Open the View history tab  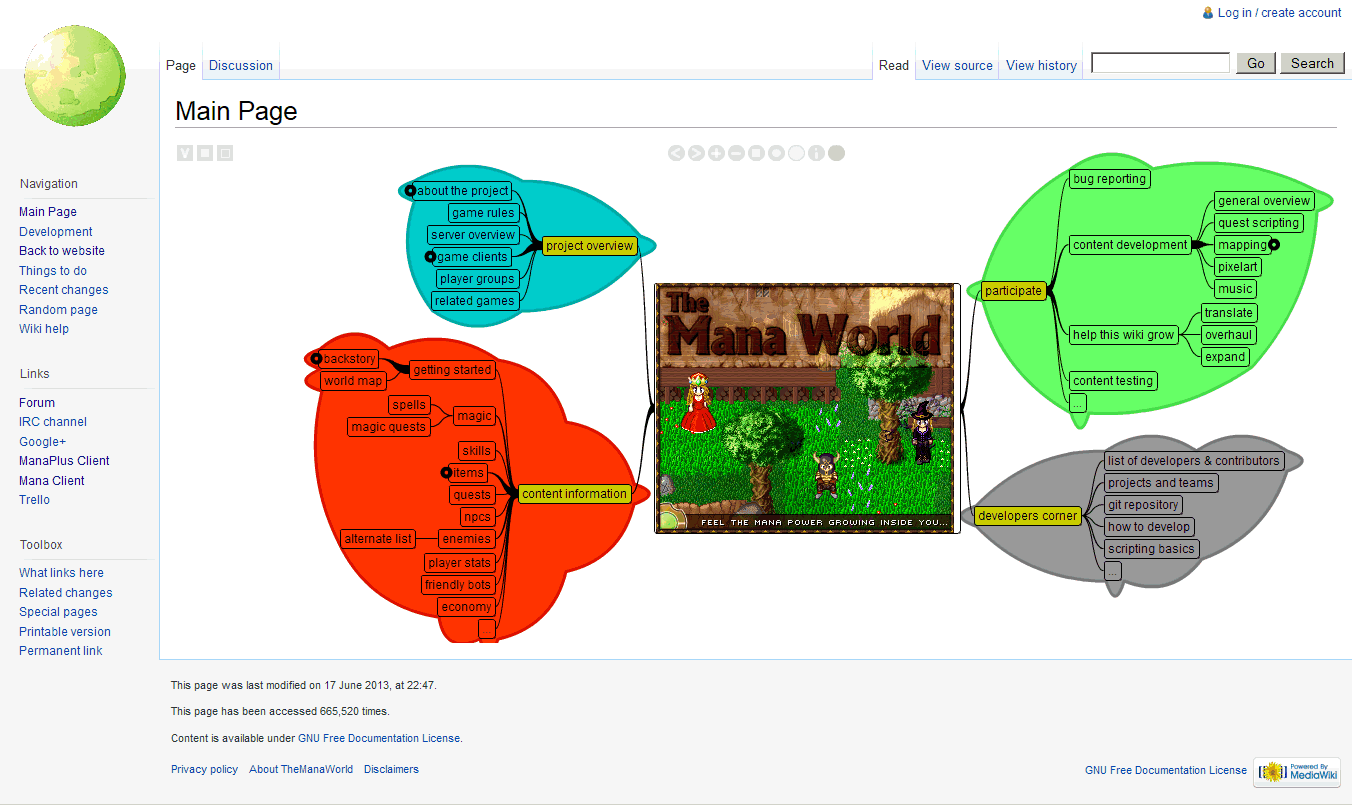[x=1041, y=65]
